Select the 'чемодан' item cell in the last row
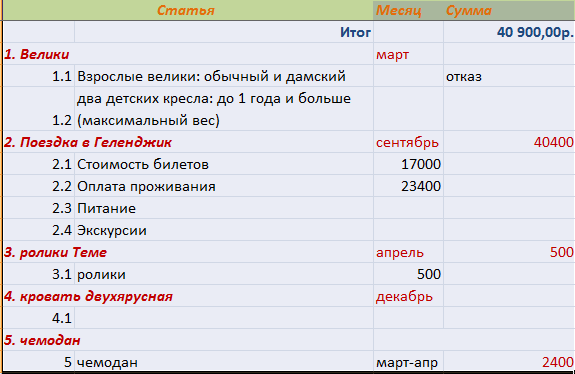The image size is (575, 374). point(224,362)
